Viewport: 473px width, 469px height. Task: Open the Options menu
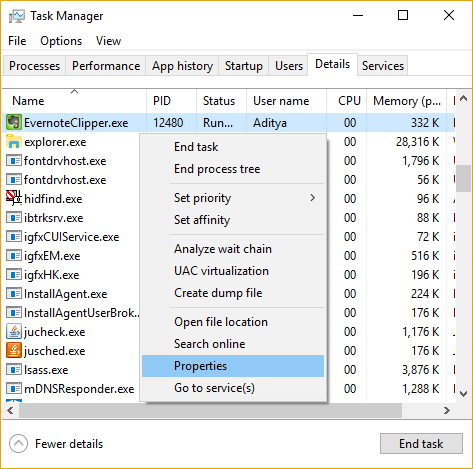61,41
